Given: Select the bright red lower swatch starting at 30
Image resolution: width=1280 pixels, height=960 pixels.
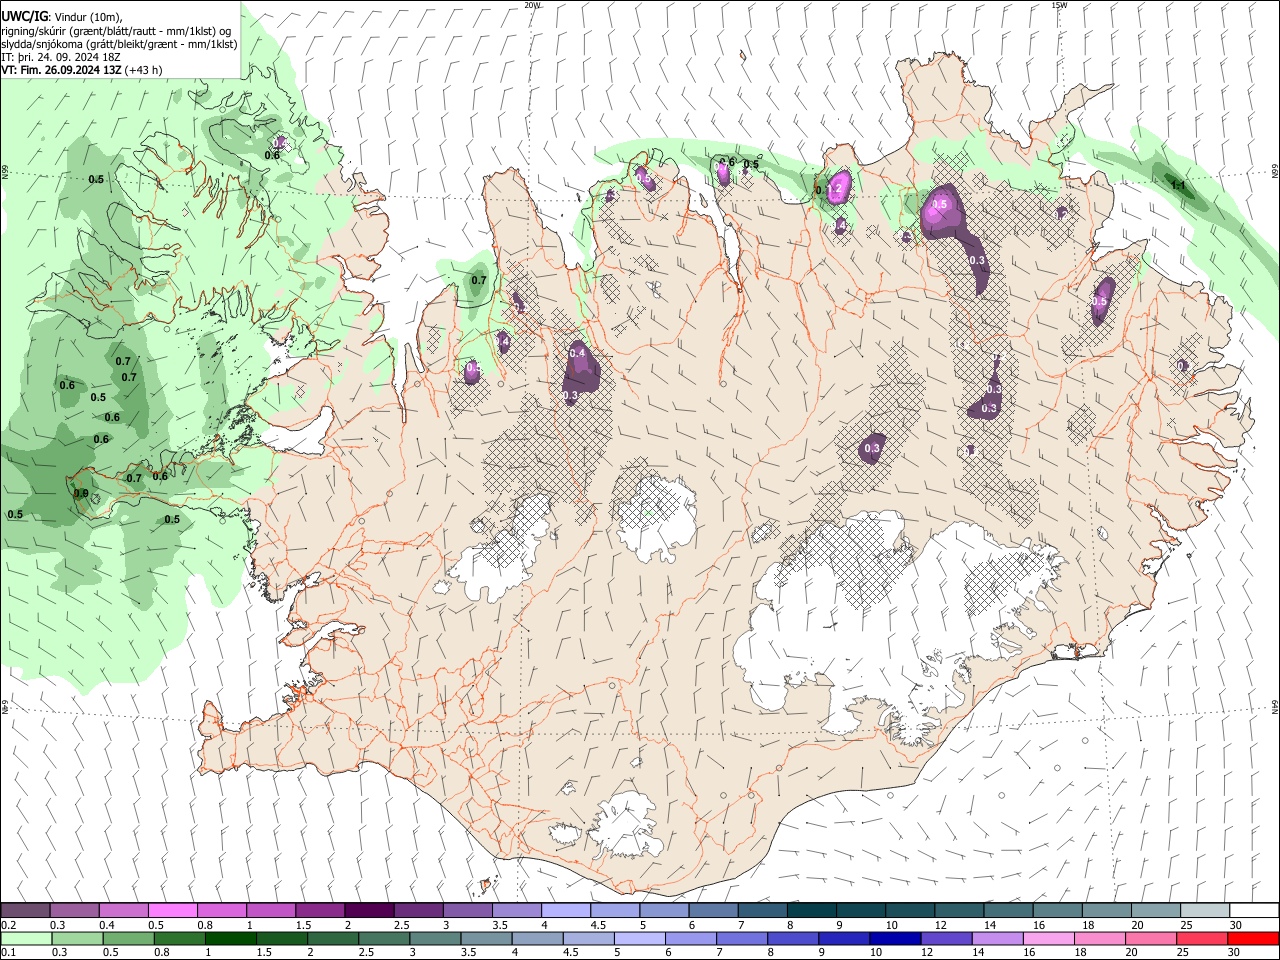Looking at the screenshot, I should (1253, 938).
